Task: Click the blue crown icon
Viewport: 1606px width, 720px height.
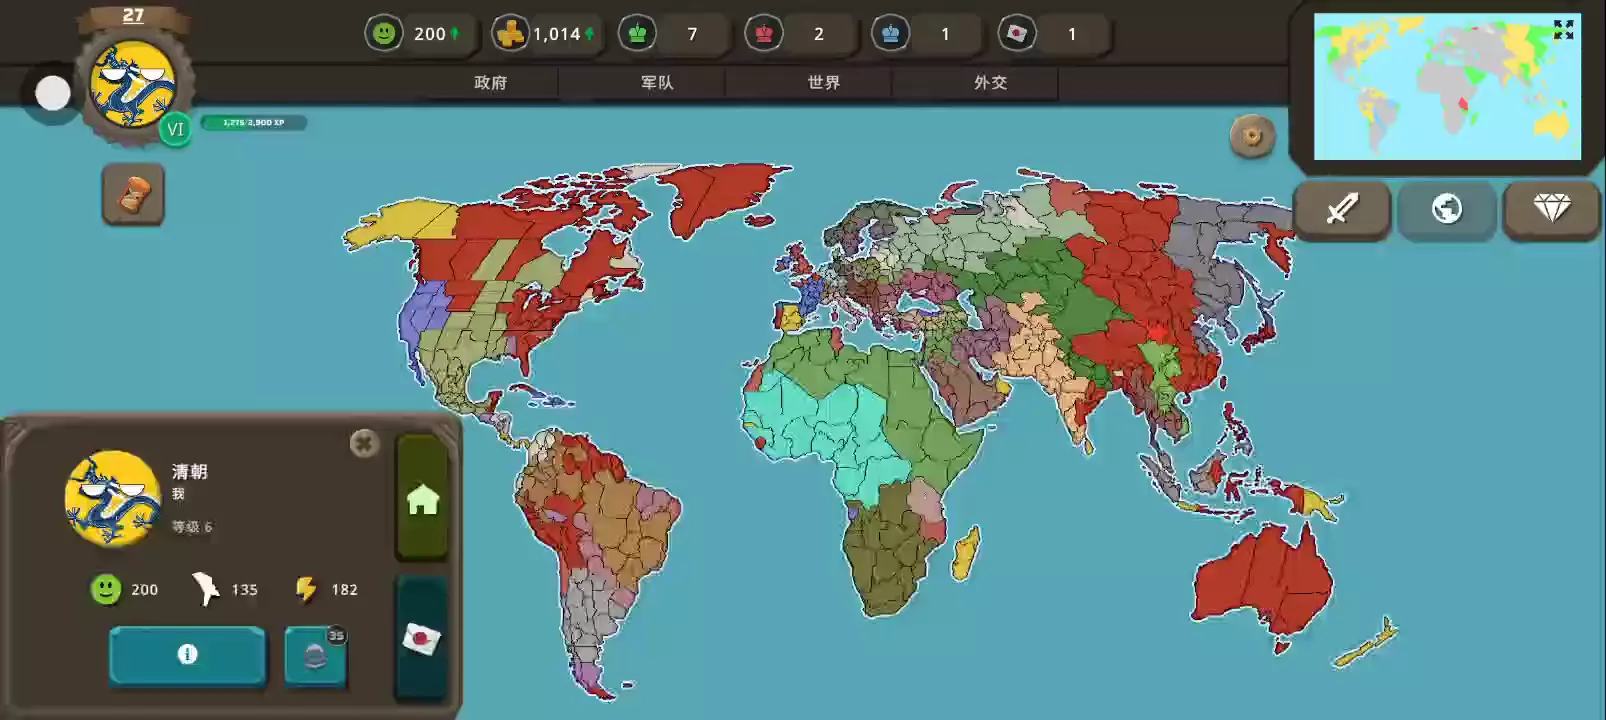Action: [890, 34]
